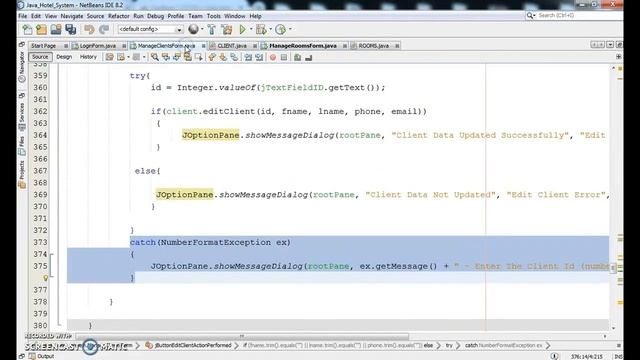Viewport: 640px width, 360px height.
Task: Click the Toggle Rectangular Selection icon
Action: [199, 58]
